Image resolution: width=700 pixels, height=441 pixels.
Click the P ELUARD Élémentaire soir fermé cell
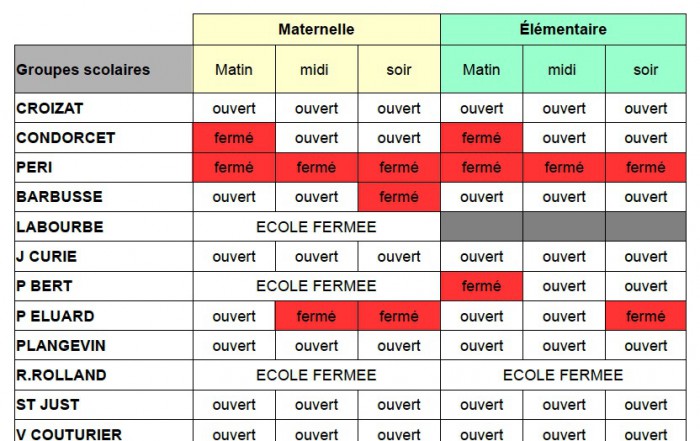(x=646, y=316)
